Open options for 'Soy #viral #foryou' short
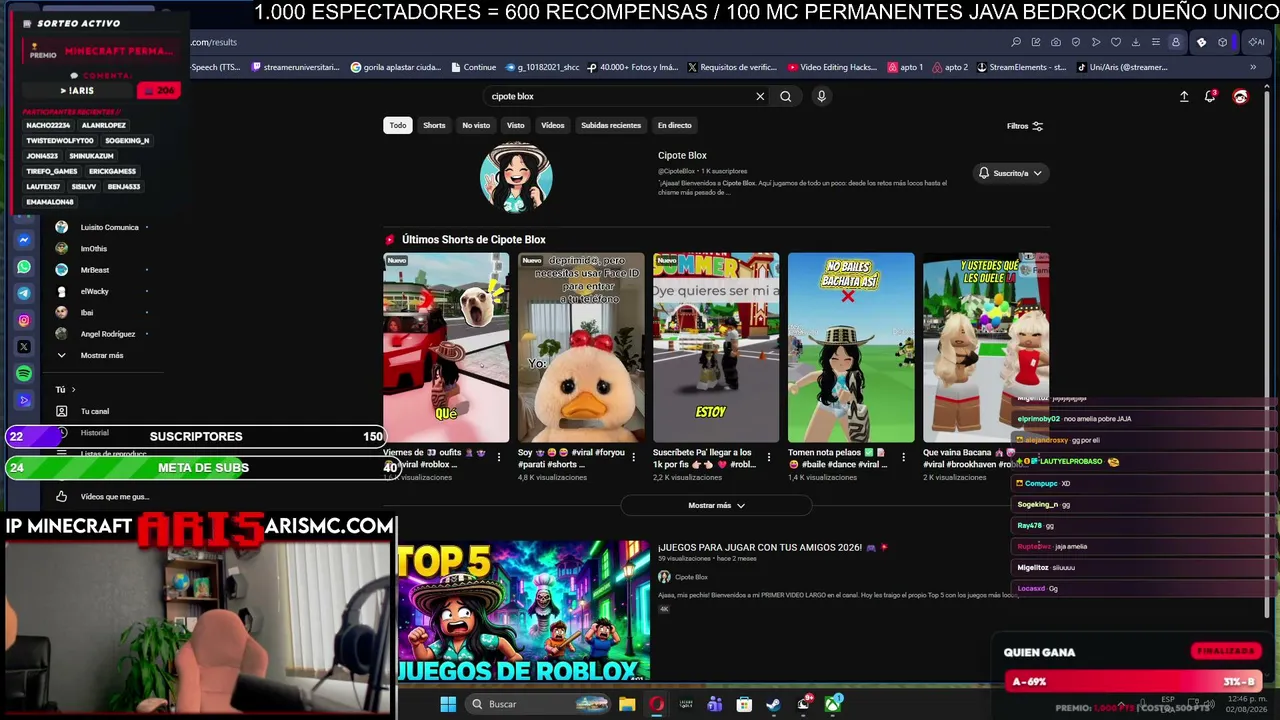Viewport: 1280px width, 720px height. [634, 457]
